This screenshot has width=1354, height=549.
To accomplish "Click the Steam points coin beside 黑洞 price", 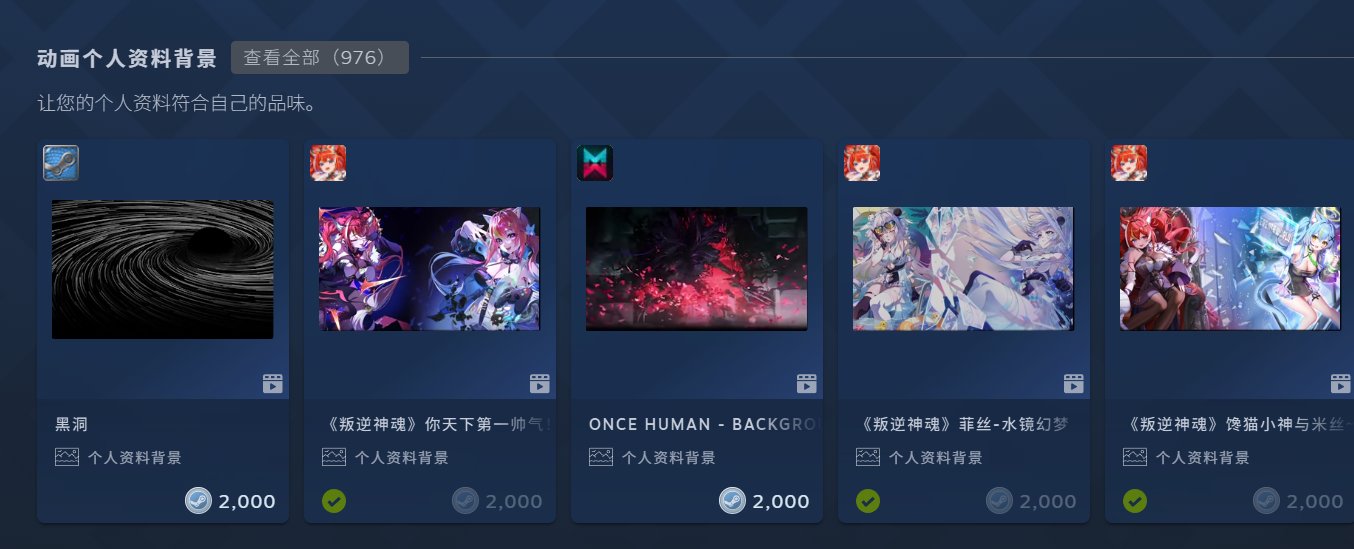I will (198, 501).
